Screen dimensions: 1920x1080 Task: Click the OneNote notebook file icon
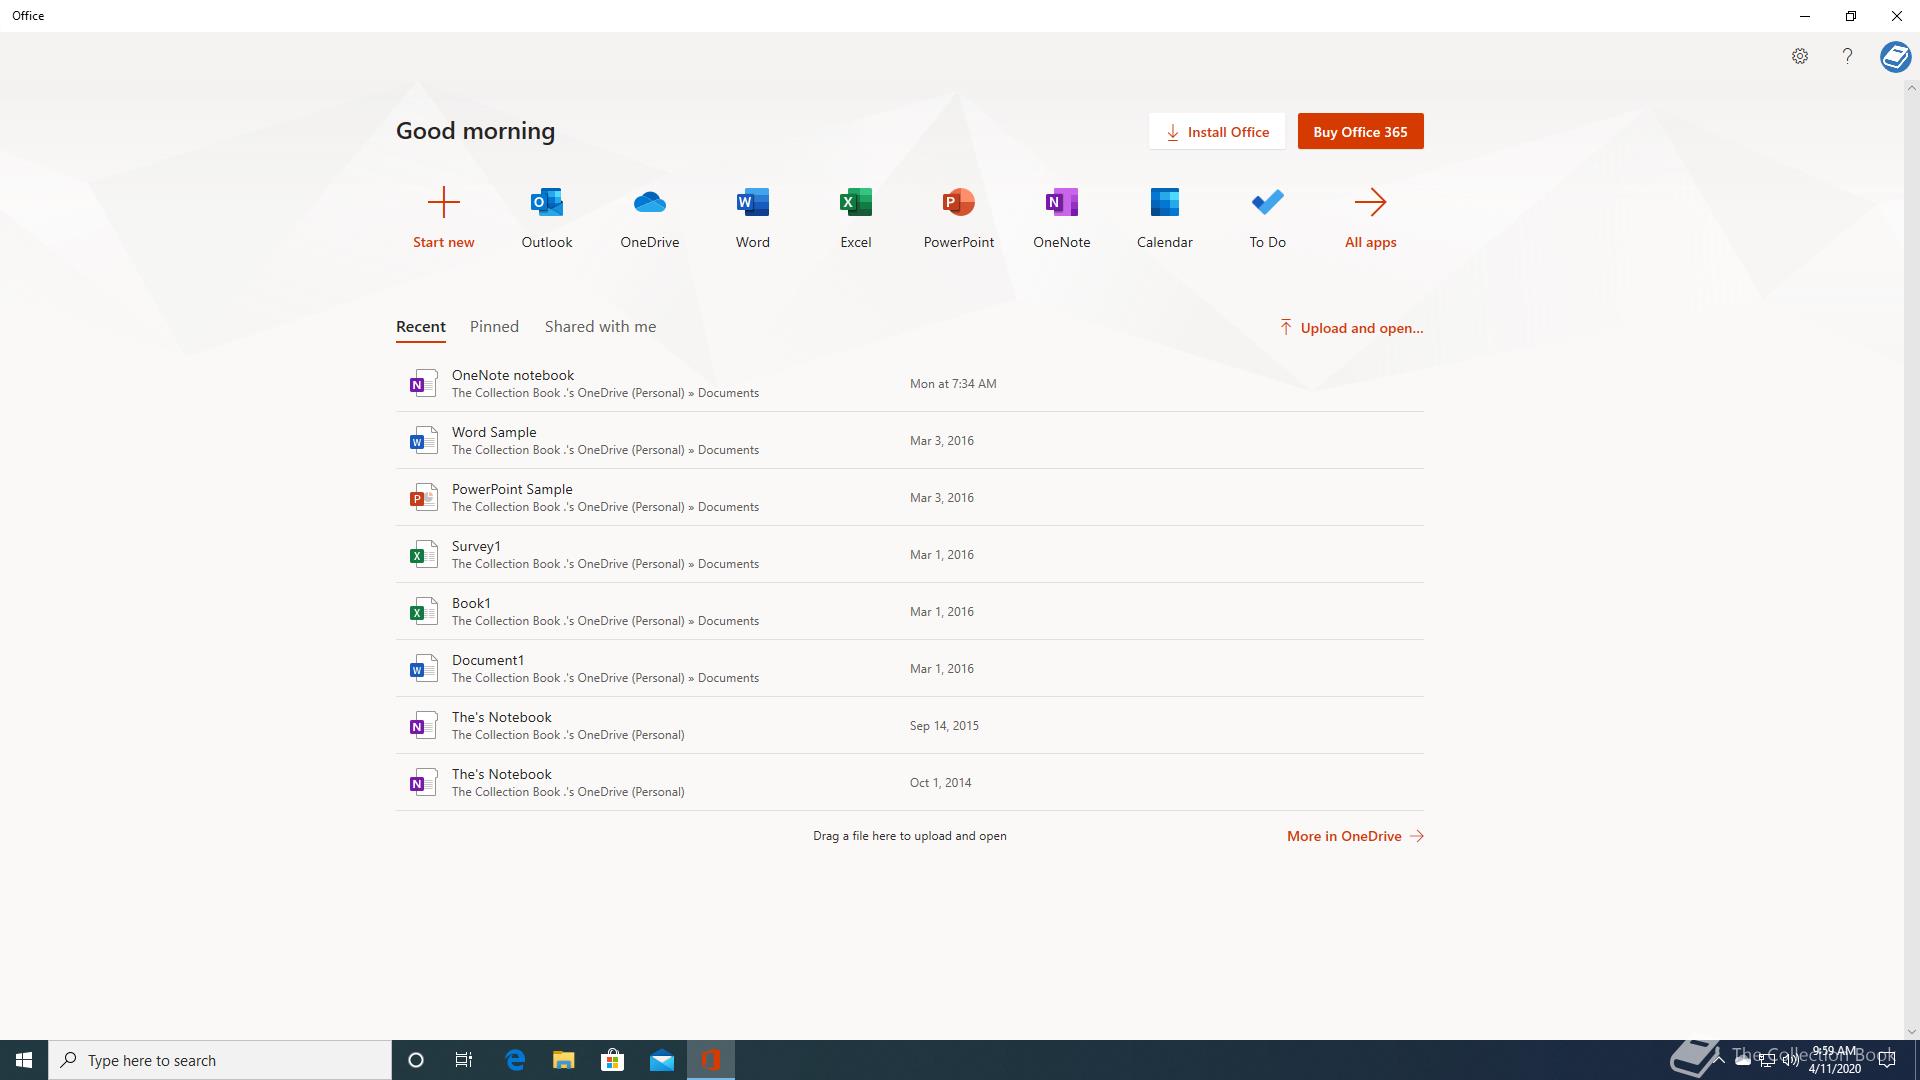(423, 384)
